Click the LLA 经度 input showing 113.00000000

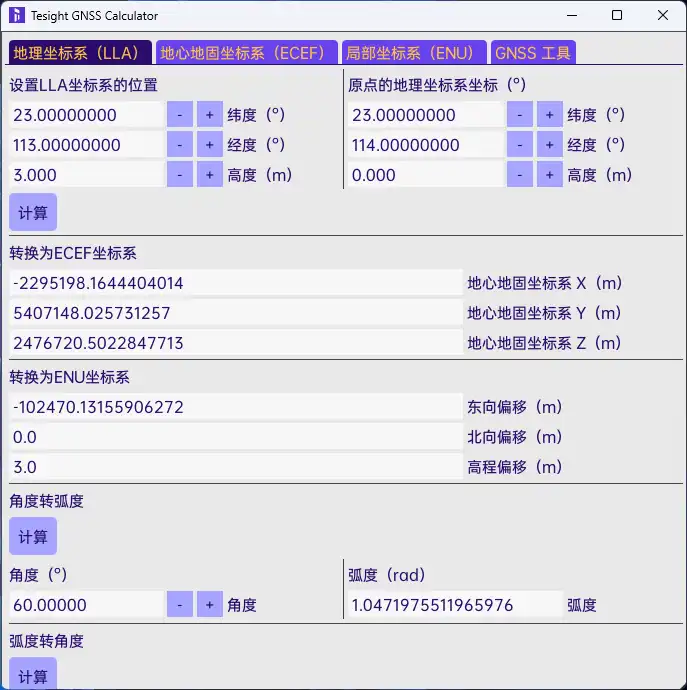click(86, 145)
